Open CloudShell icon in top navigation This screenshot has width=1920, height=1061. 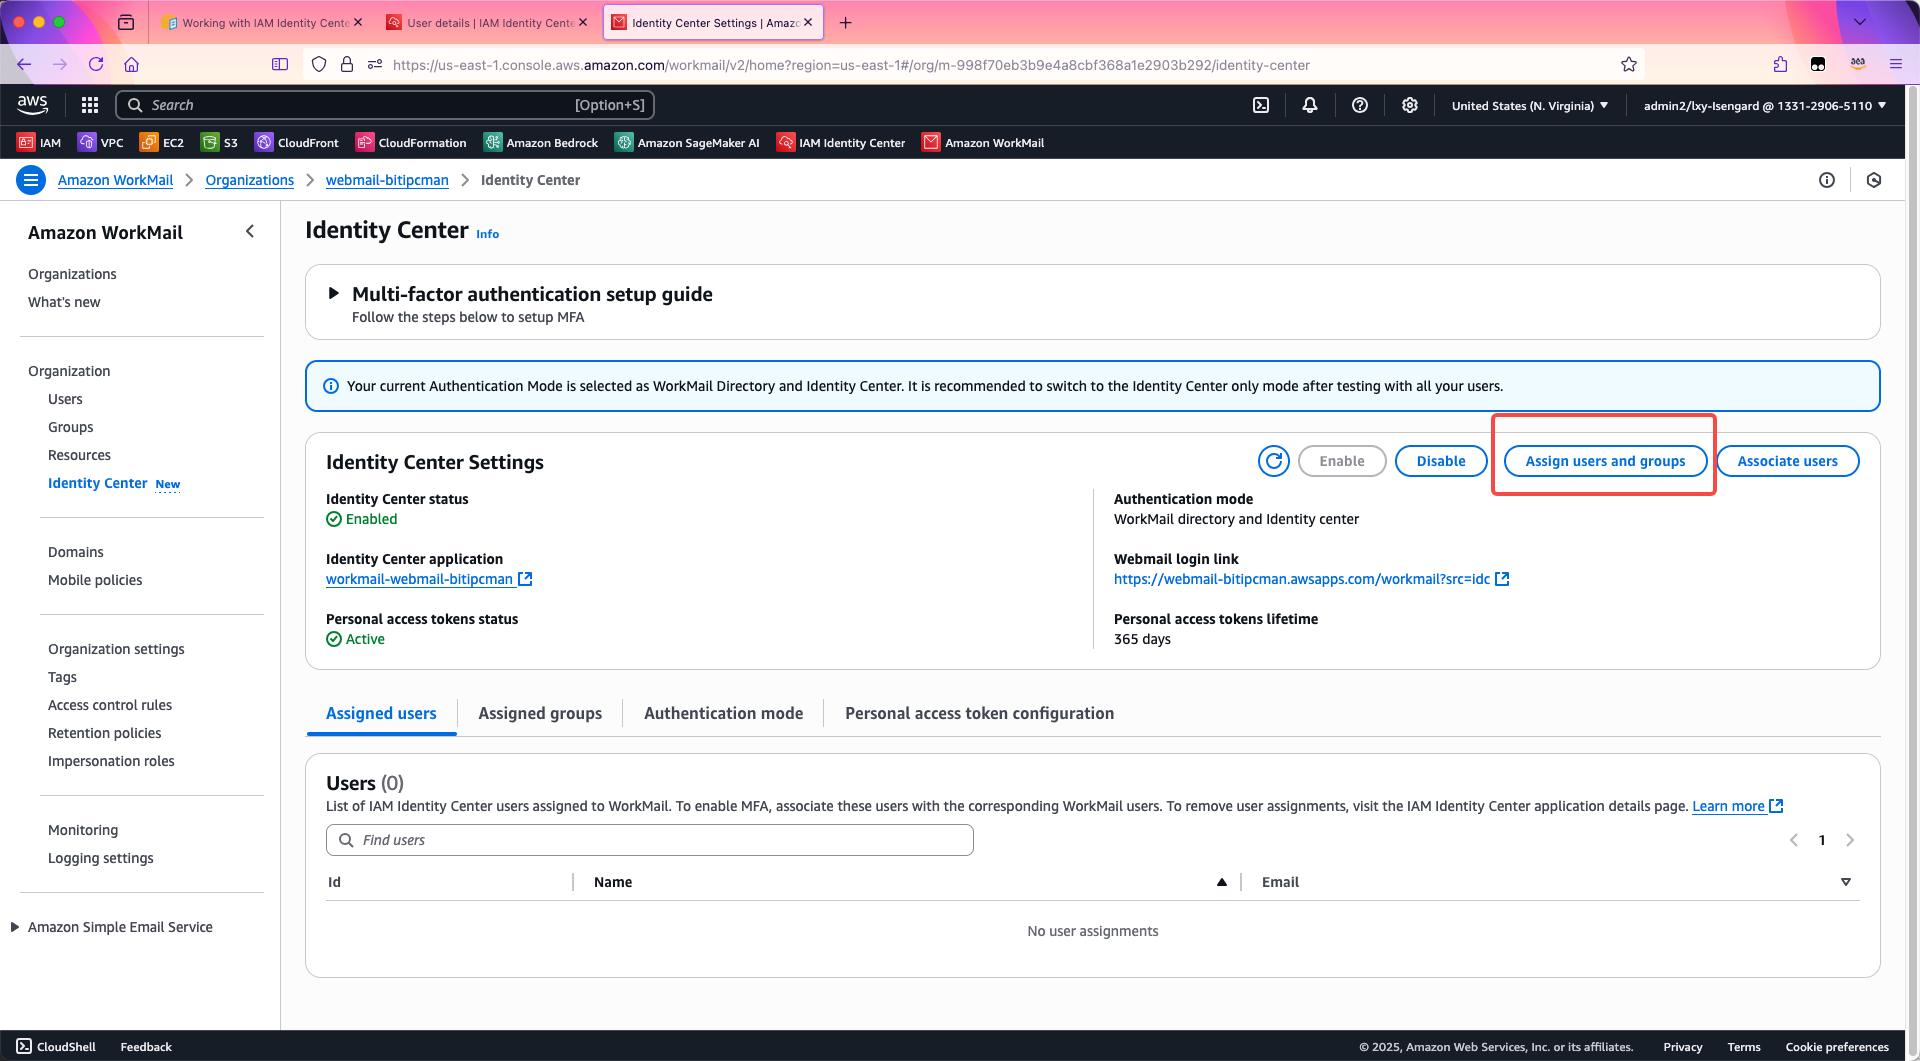(1261, 105)
